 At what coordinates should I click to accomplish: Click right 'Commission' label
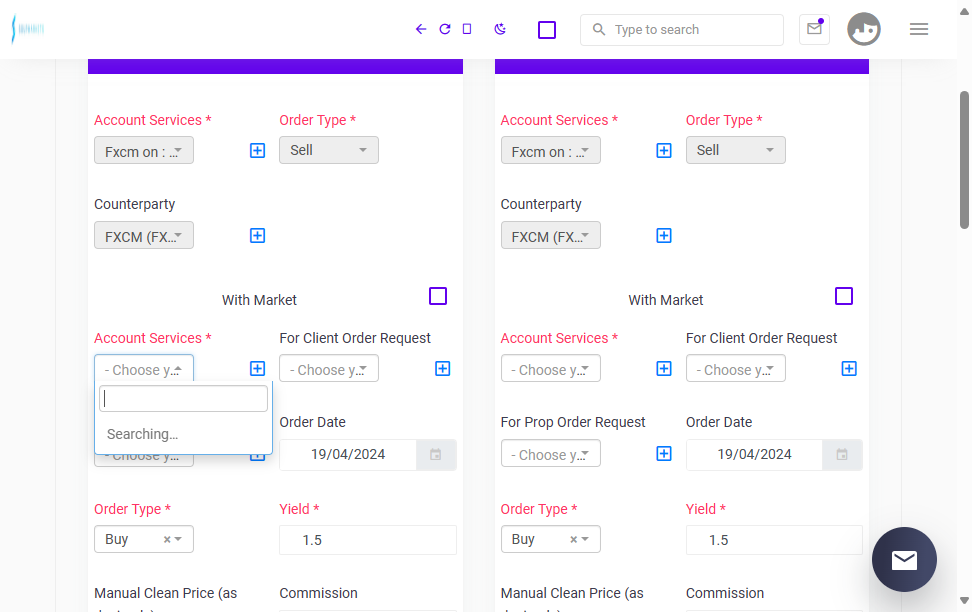click(x=725, y=593)
